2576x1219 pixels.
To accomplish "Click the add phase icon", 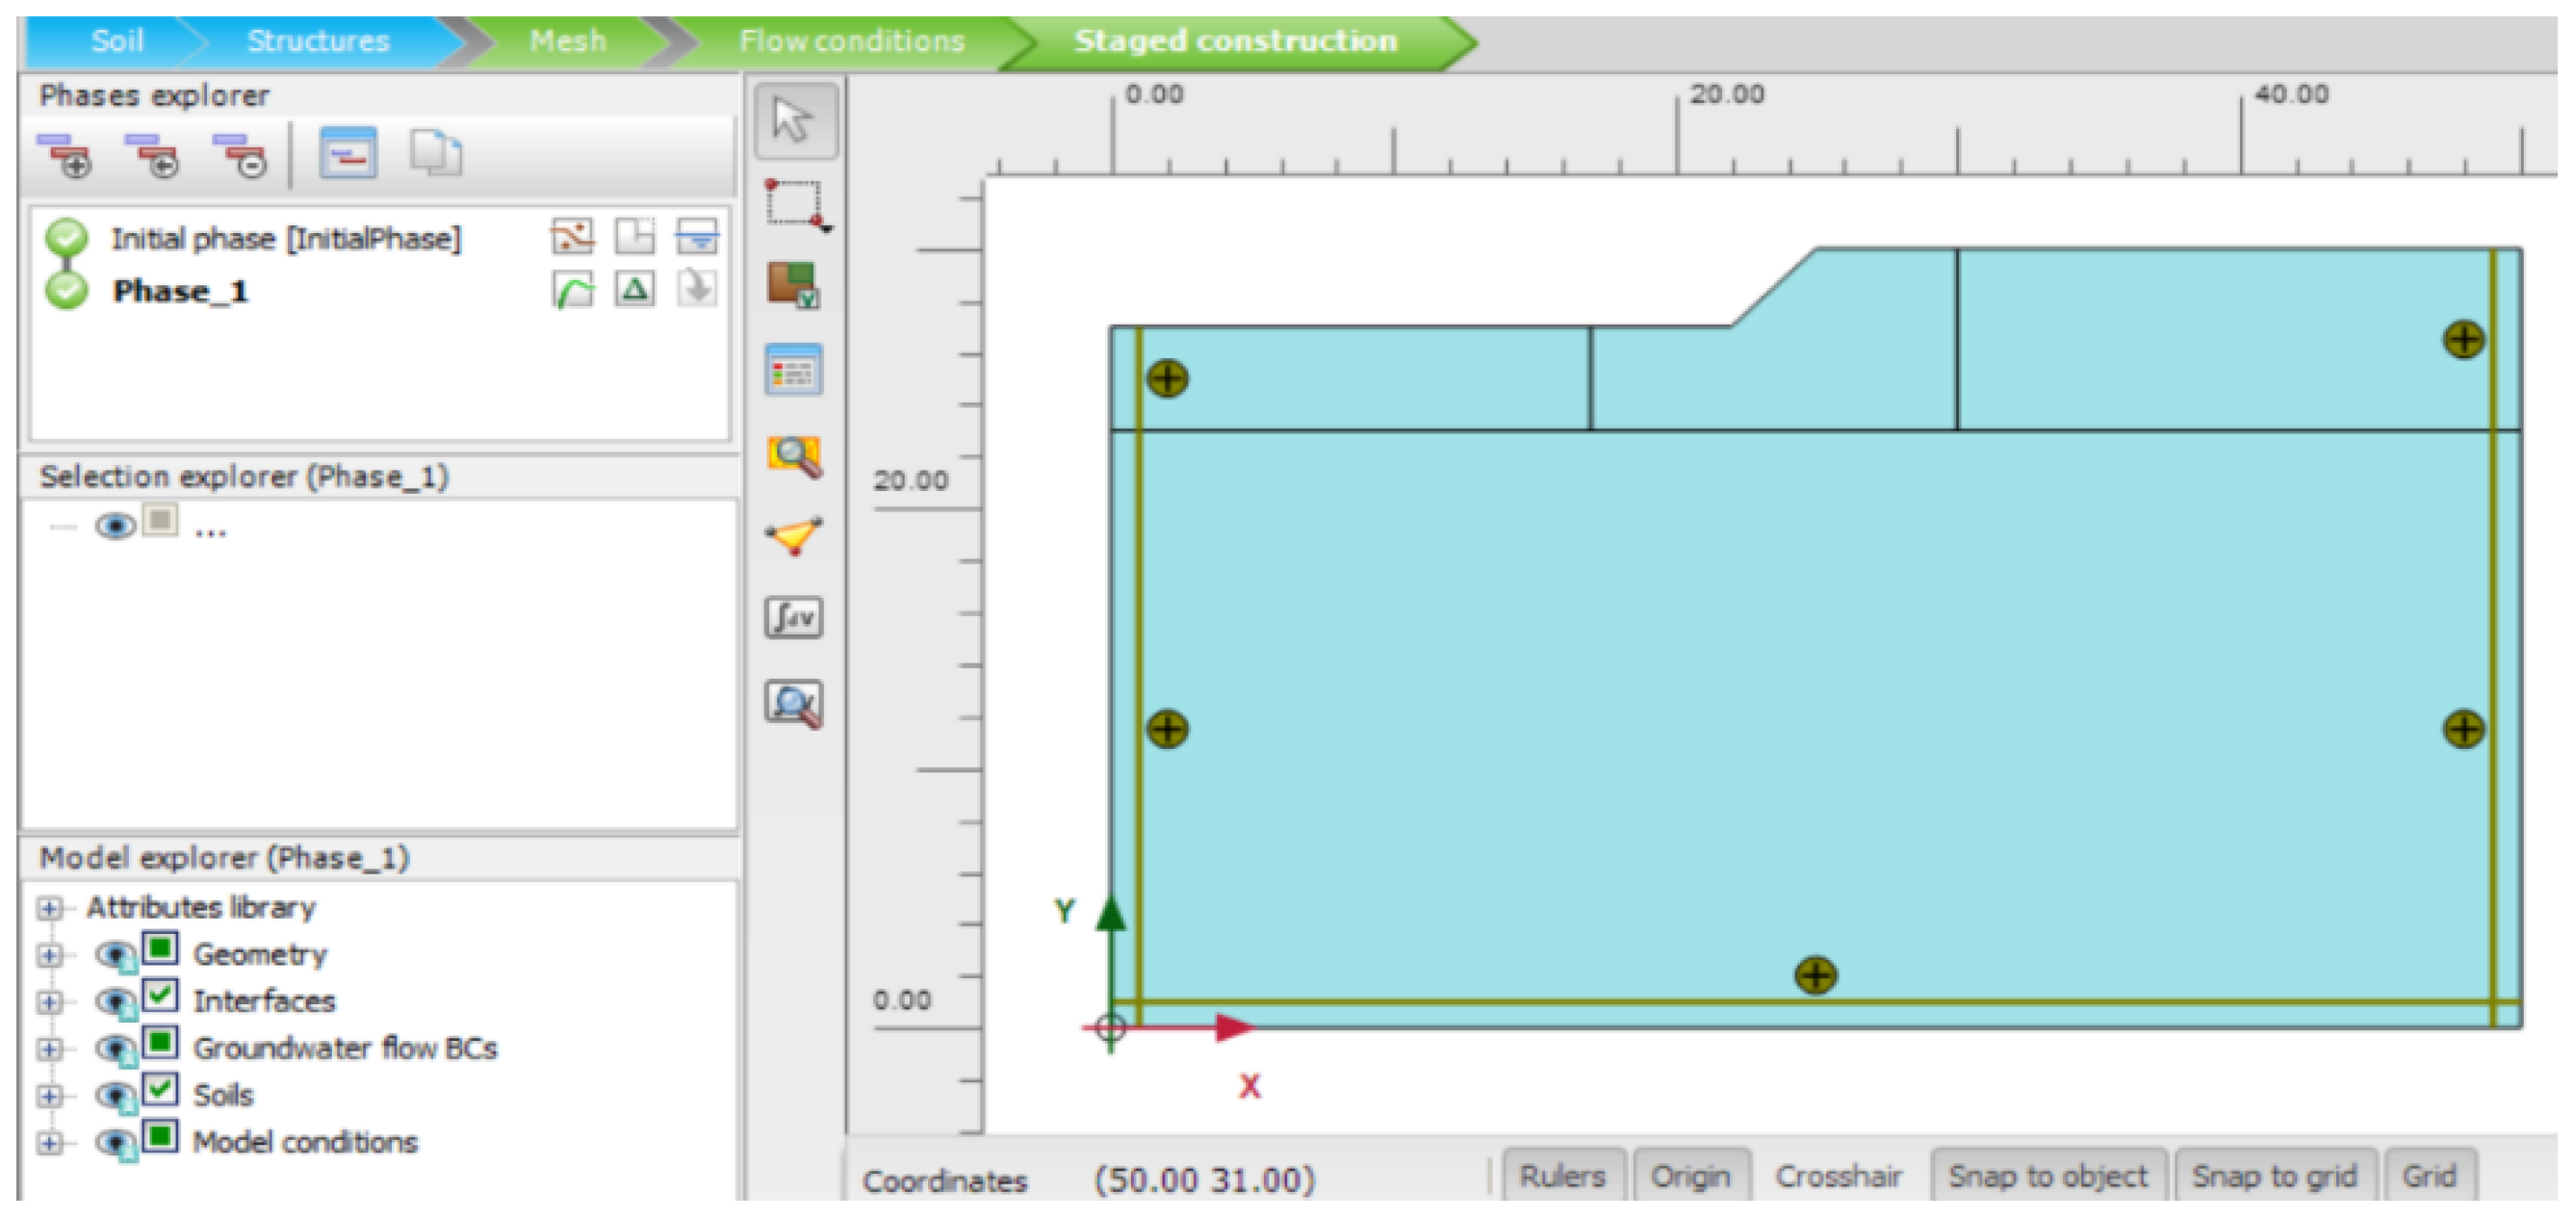I will 65,155.
